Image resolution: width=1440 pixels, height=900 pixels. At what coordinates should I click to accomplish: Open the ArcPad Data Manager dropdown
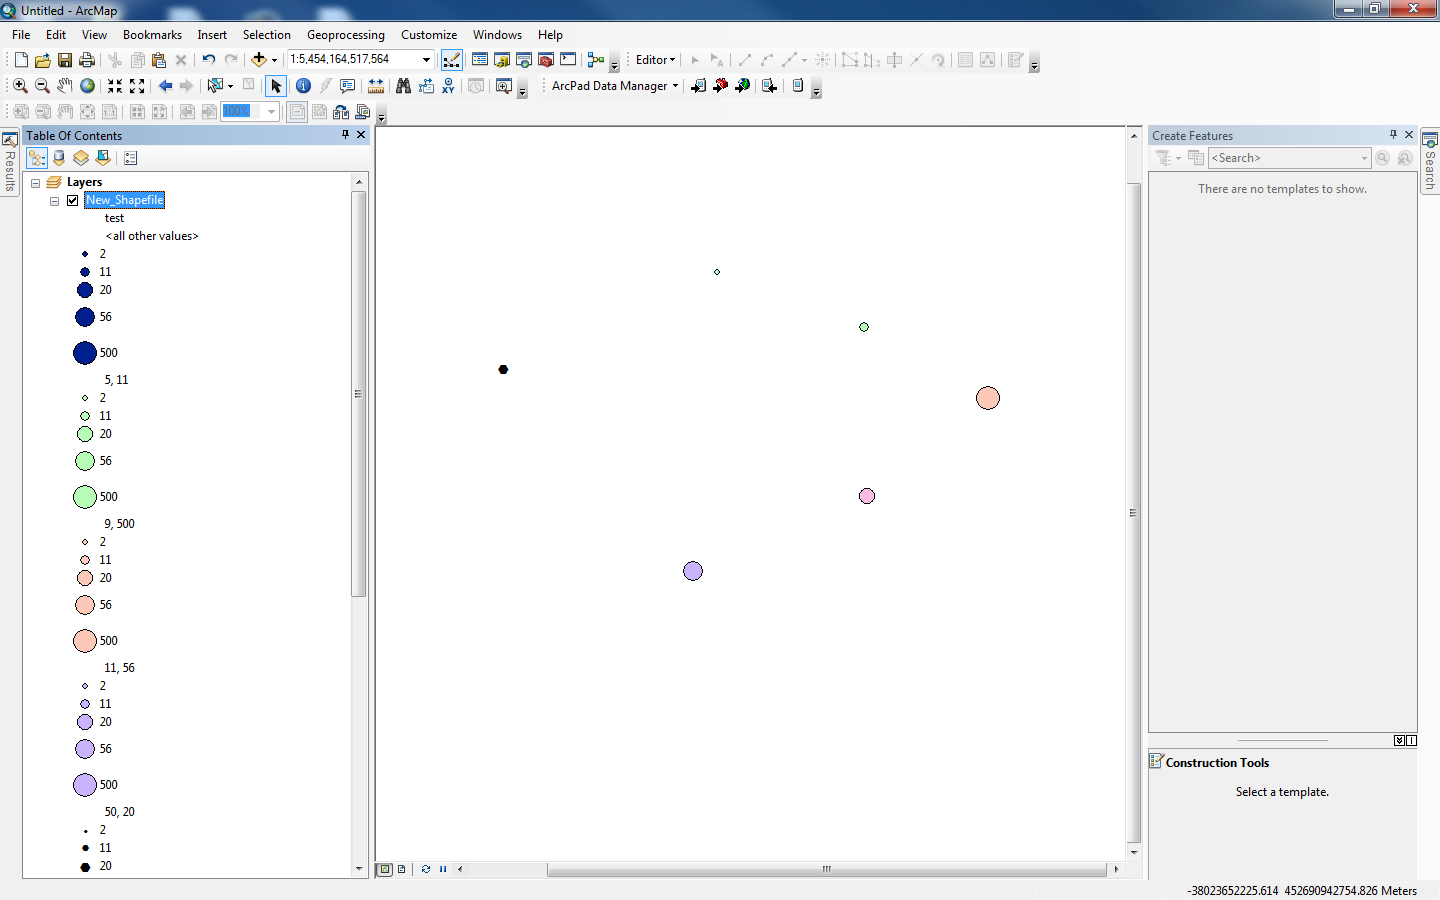(615, 86)
